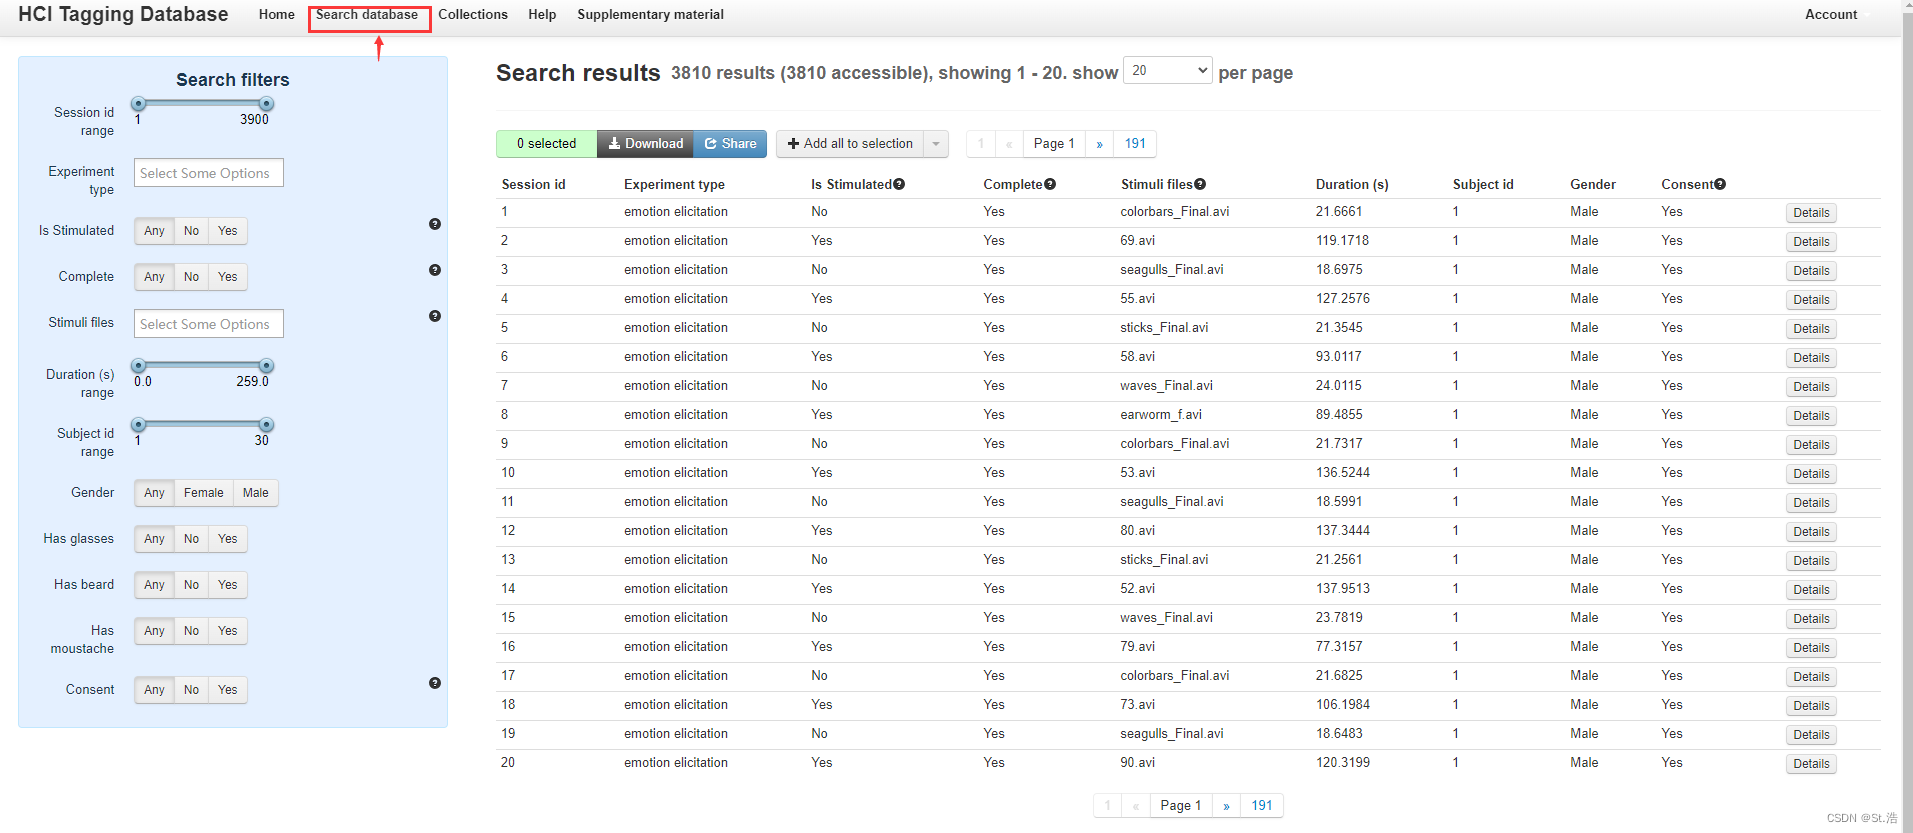1913x833 pixels.
Task: Expand the Add all to selection caret
Action: [x=936, y=144]
